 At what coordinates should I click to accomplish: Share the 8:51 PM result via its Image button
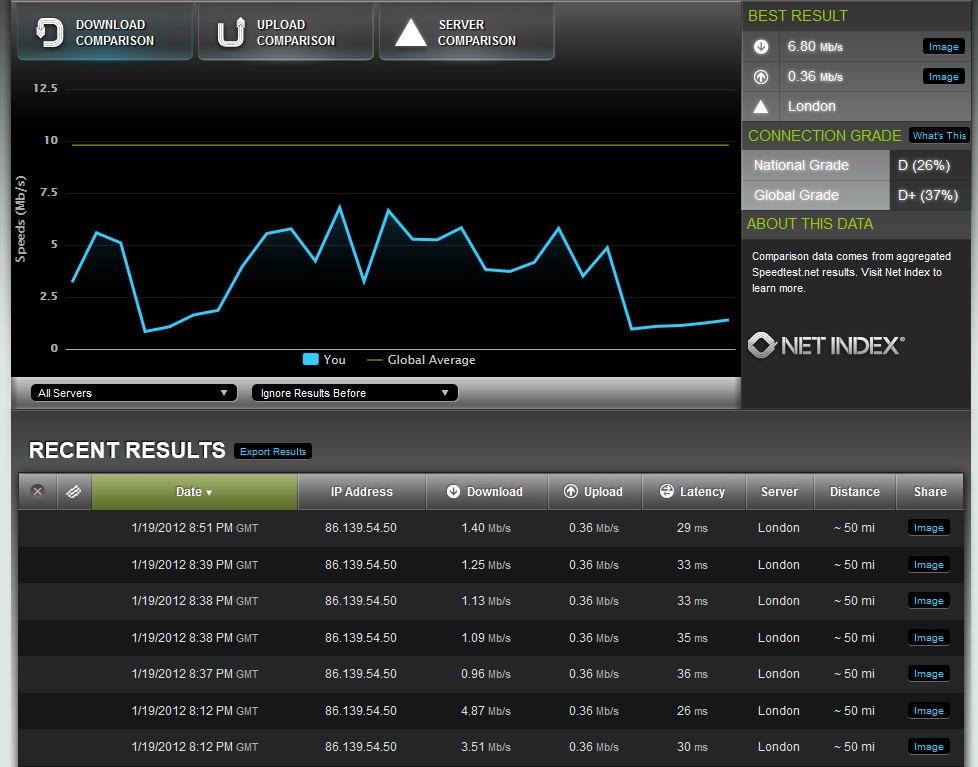928,527
